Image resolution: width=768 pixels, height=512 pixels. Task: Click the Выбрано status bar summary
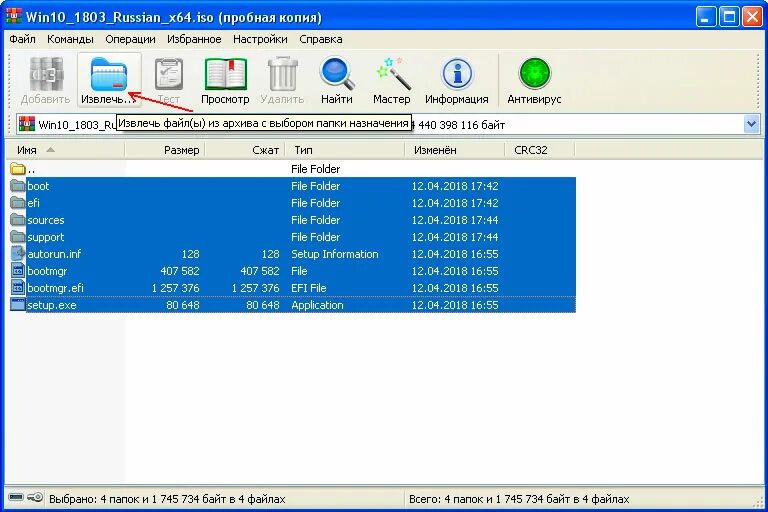[x=167, y=499]
